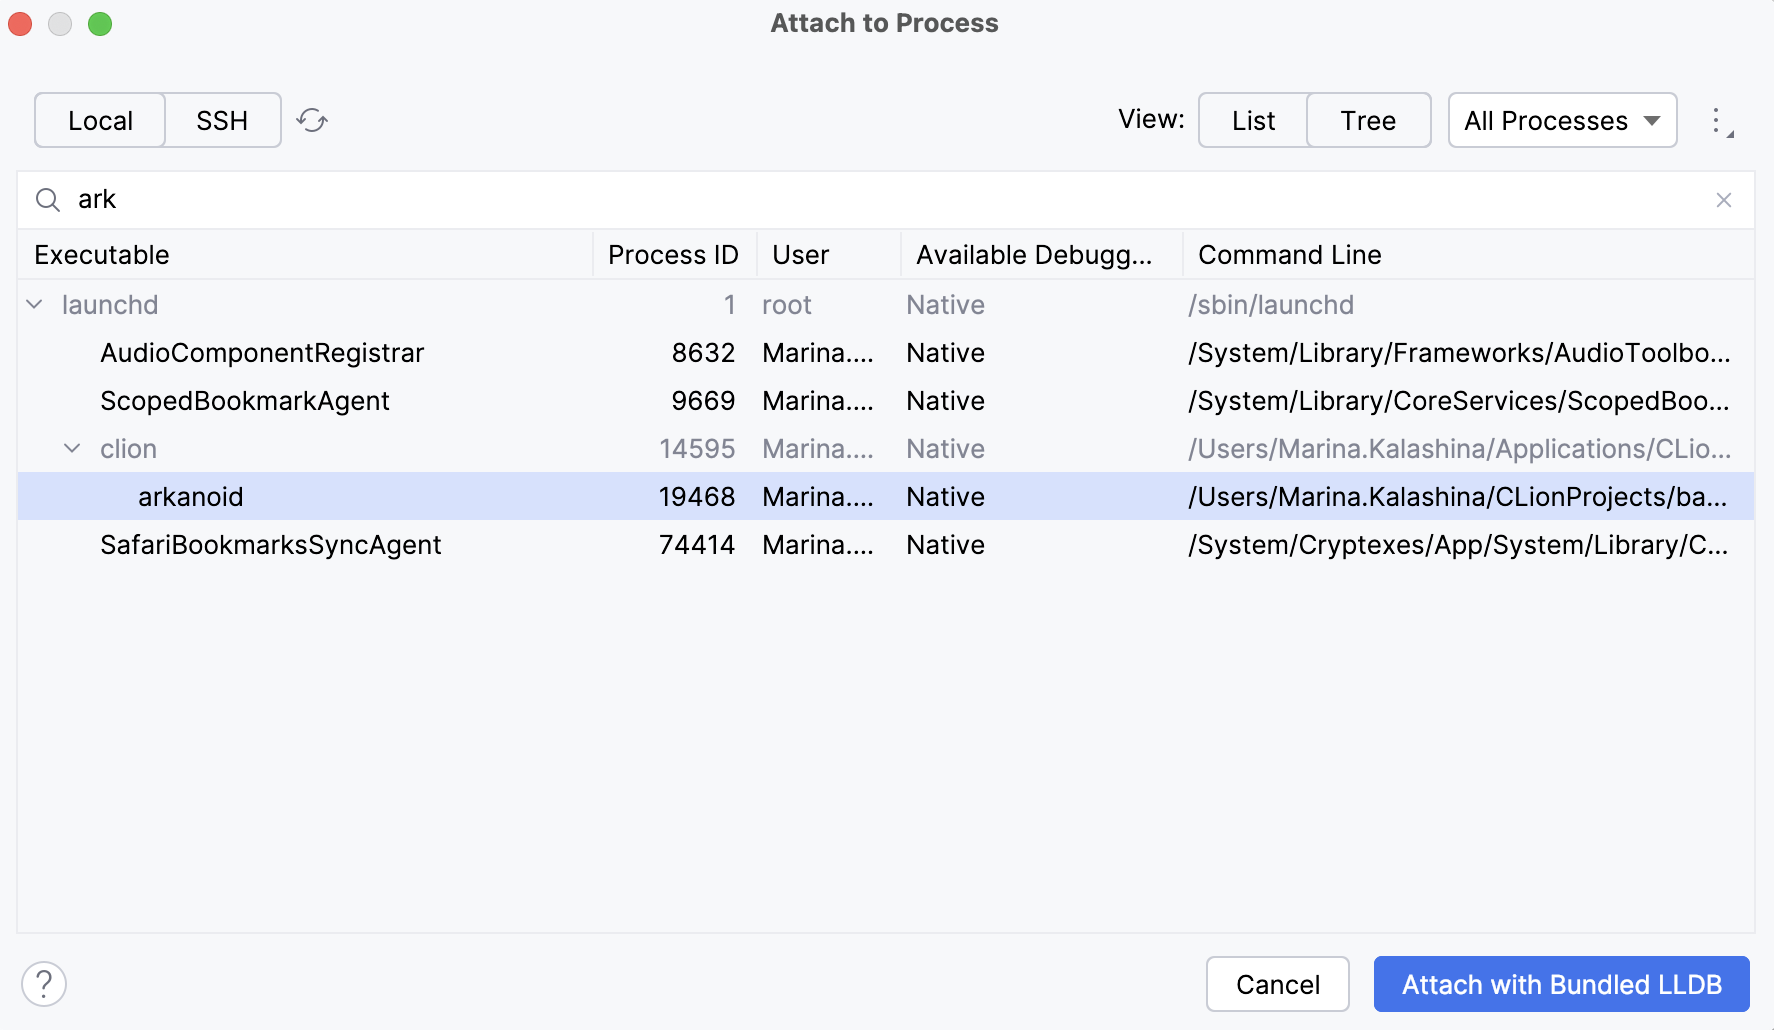Enable List view
The height and width of the screenshot is (1030, 1774).
[1251, 120]
